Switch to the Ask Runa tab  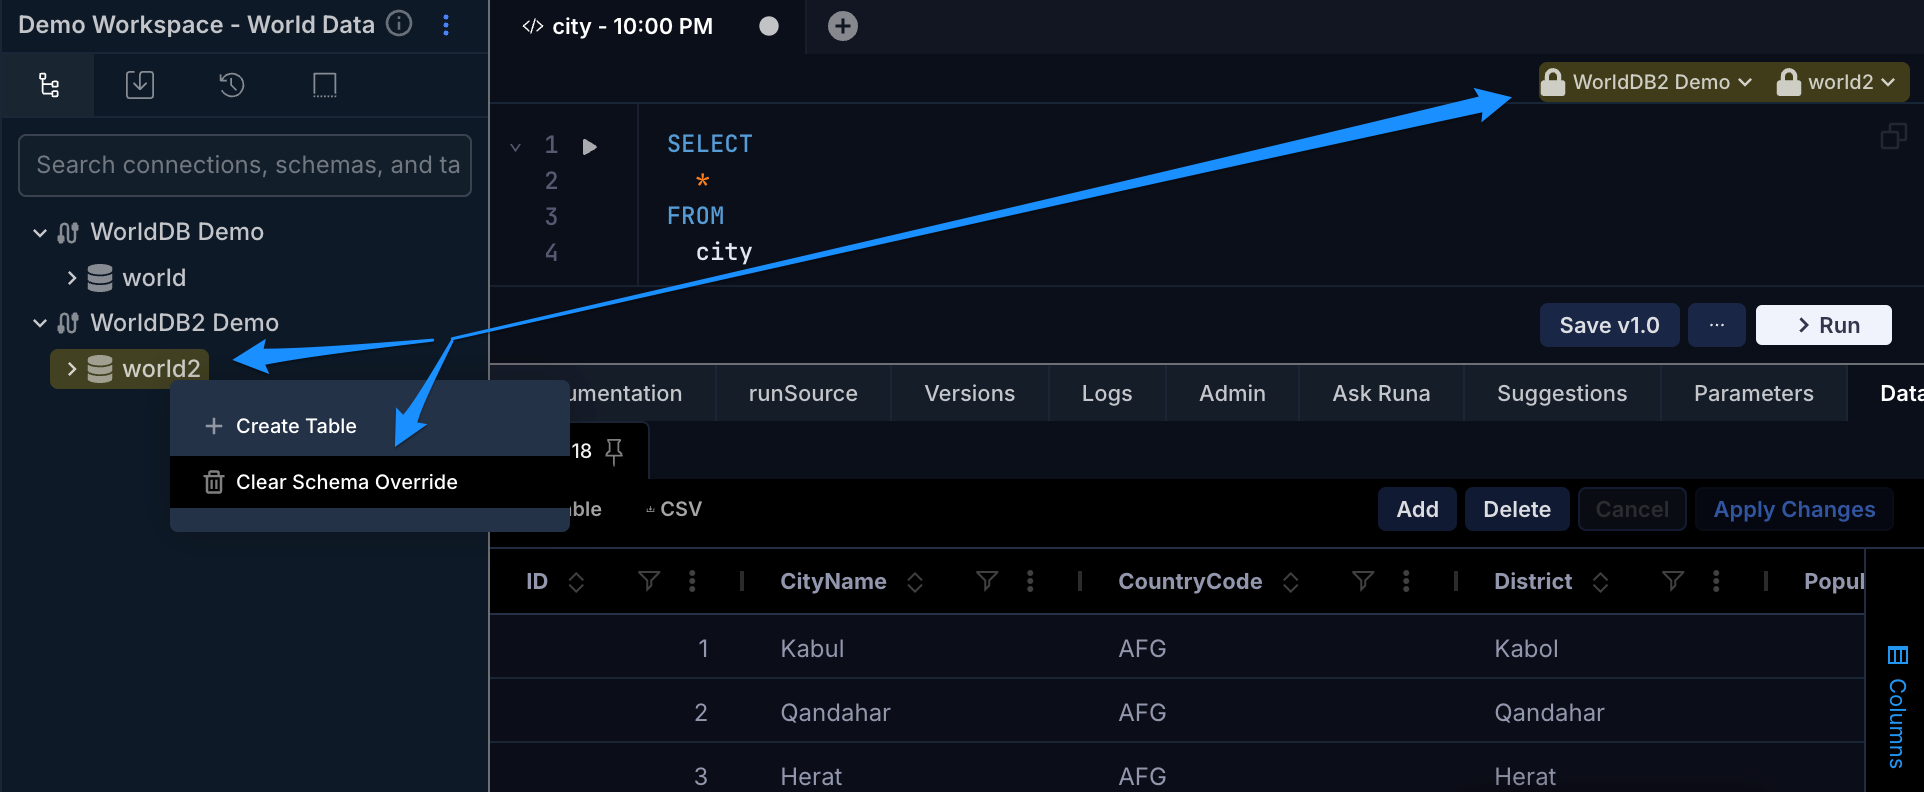[x=1380, y=394]
